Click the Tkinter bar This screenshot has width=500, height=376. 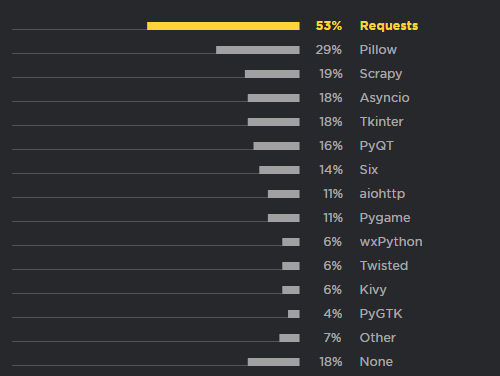(x=274, y=122)
